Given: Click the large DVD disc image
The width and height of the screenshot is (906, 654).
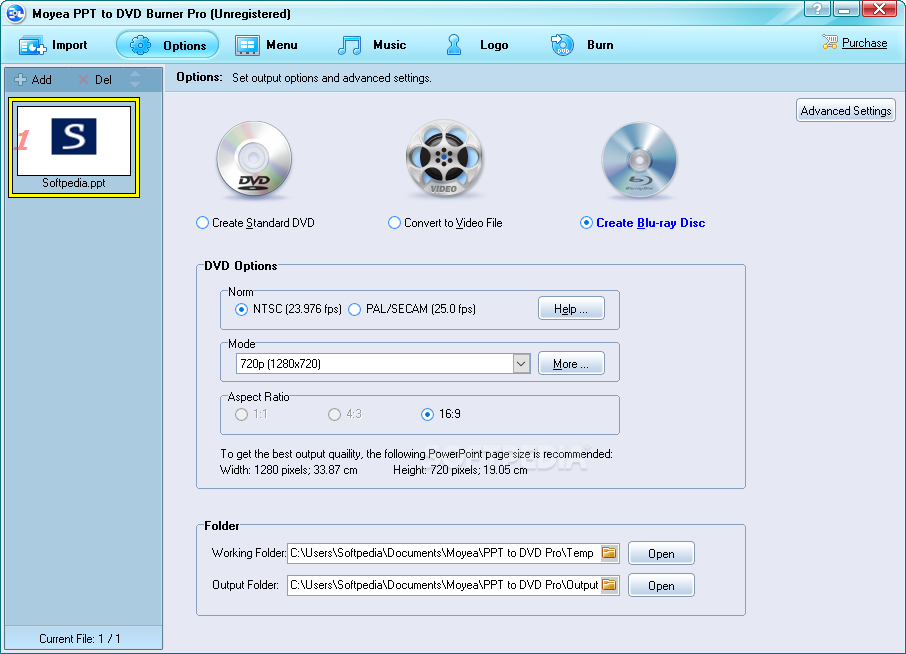Looking at the screenshot, I should point(254,158).
